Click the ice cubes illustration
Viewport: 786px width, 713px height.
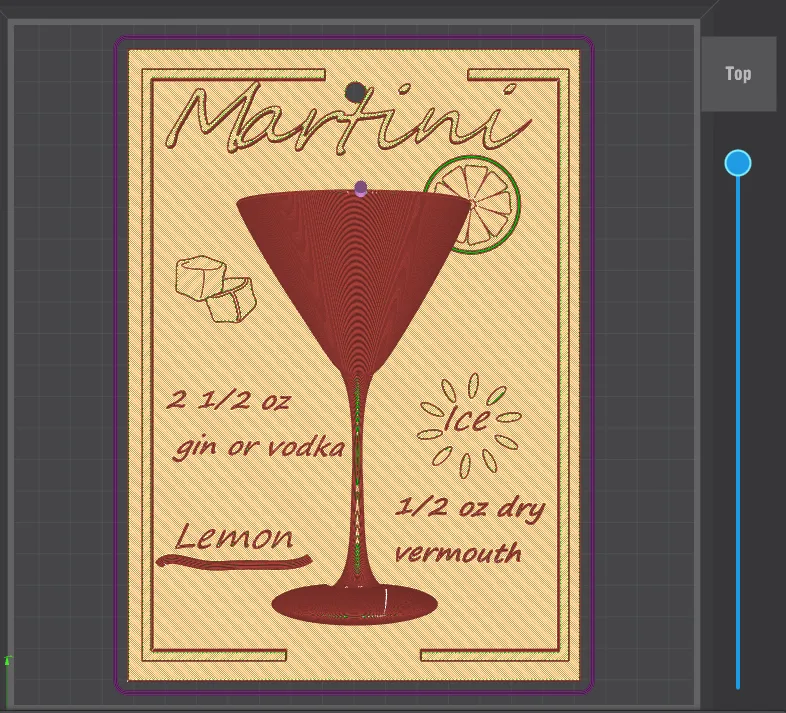[215, 288]
